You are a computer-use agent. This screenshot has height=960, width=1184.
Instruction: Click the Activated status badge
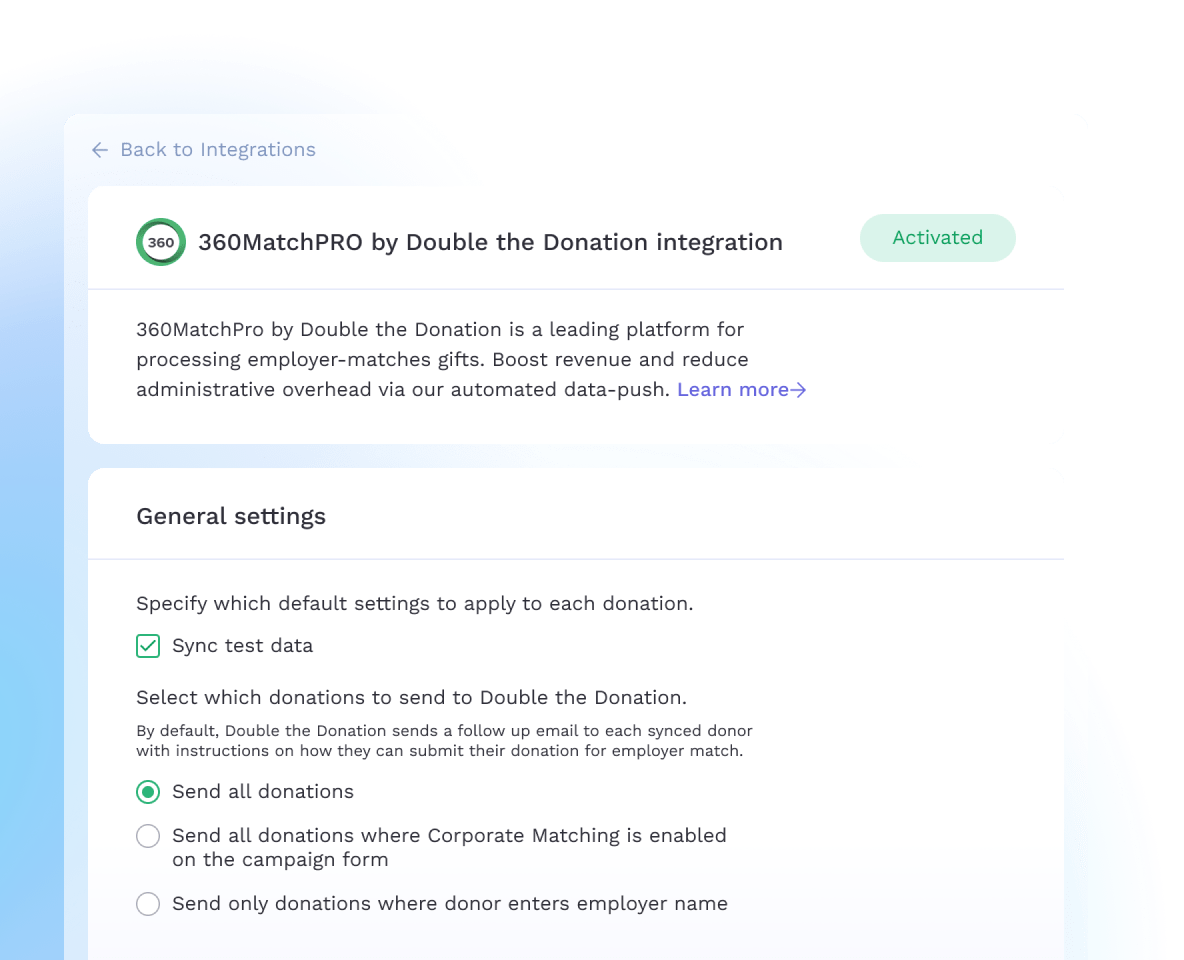(x=937, y=238)
